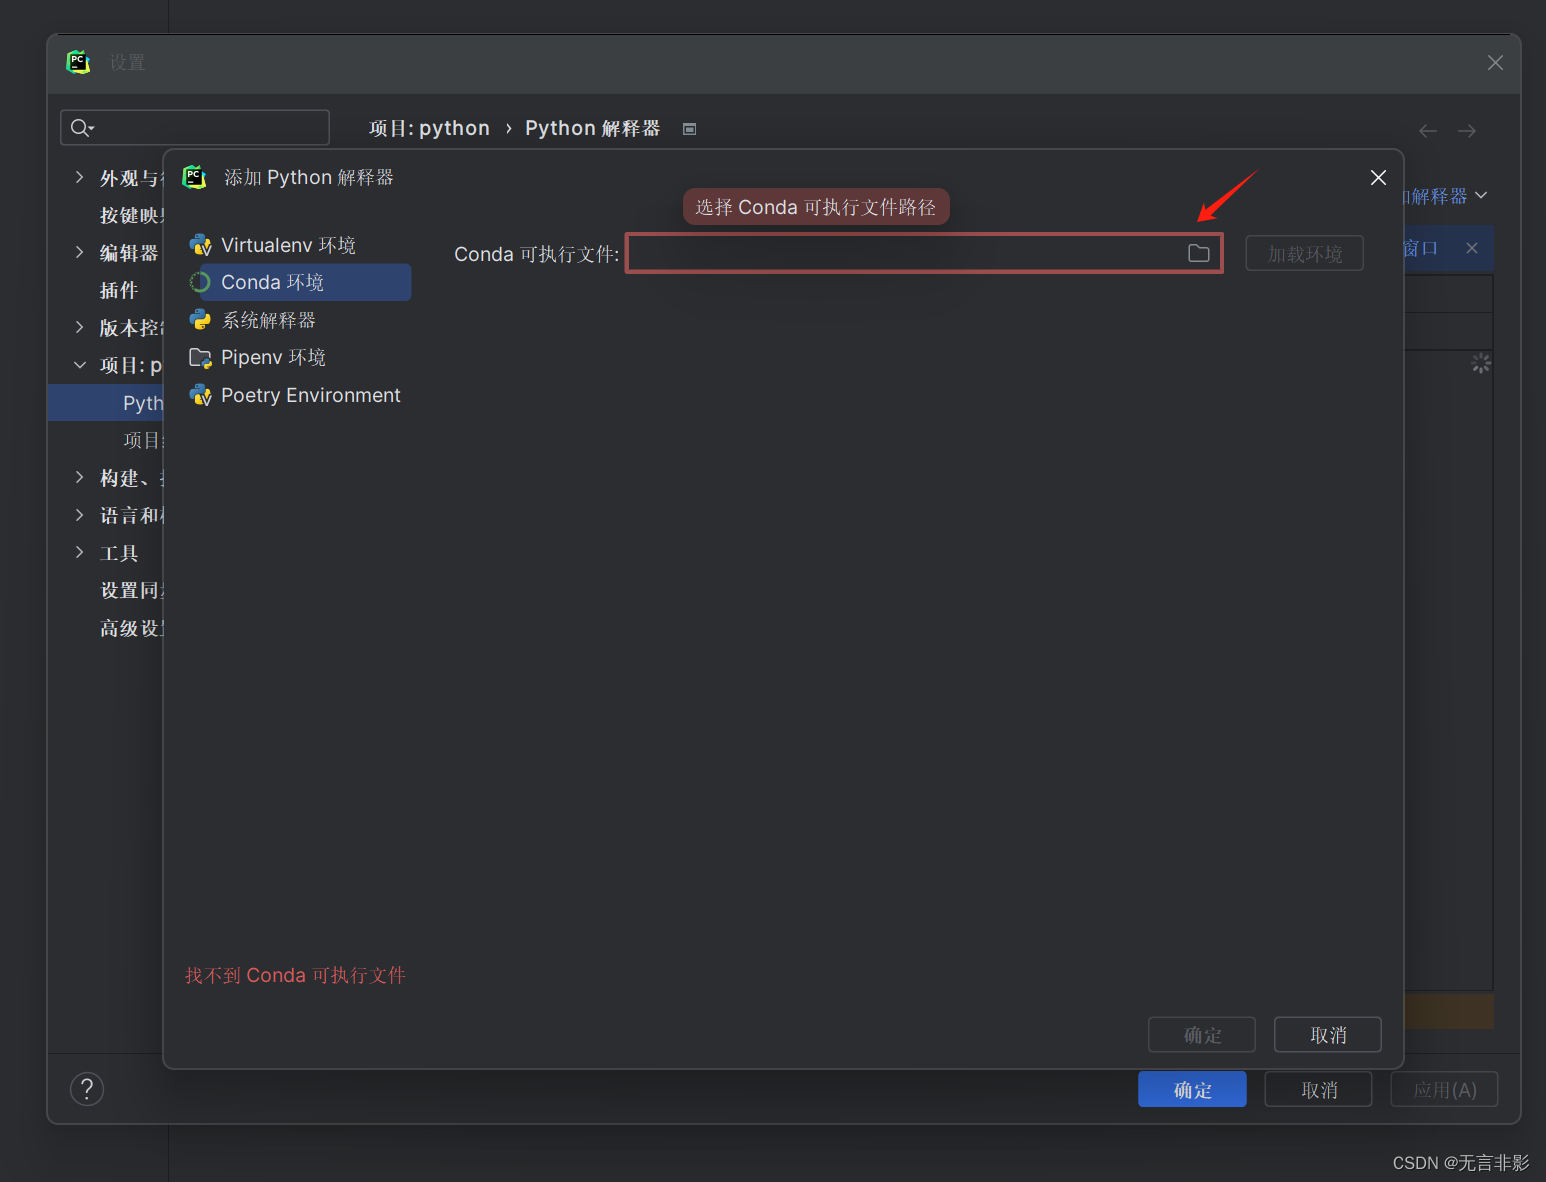Click the PyCharm logo in the 添加 Python 解释器 dialog
The image size is (1546, 1182).
click(x=194, y=177)
